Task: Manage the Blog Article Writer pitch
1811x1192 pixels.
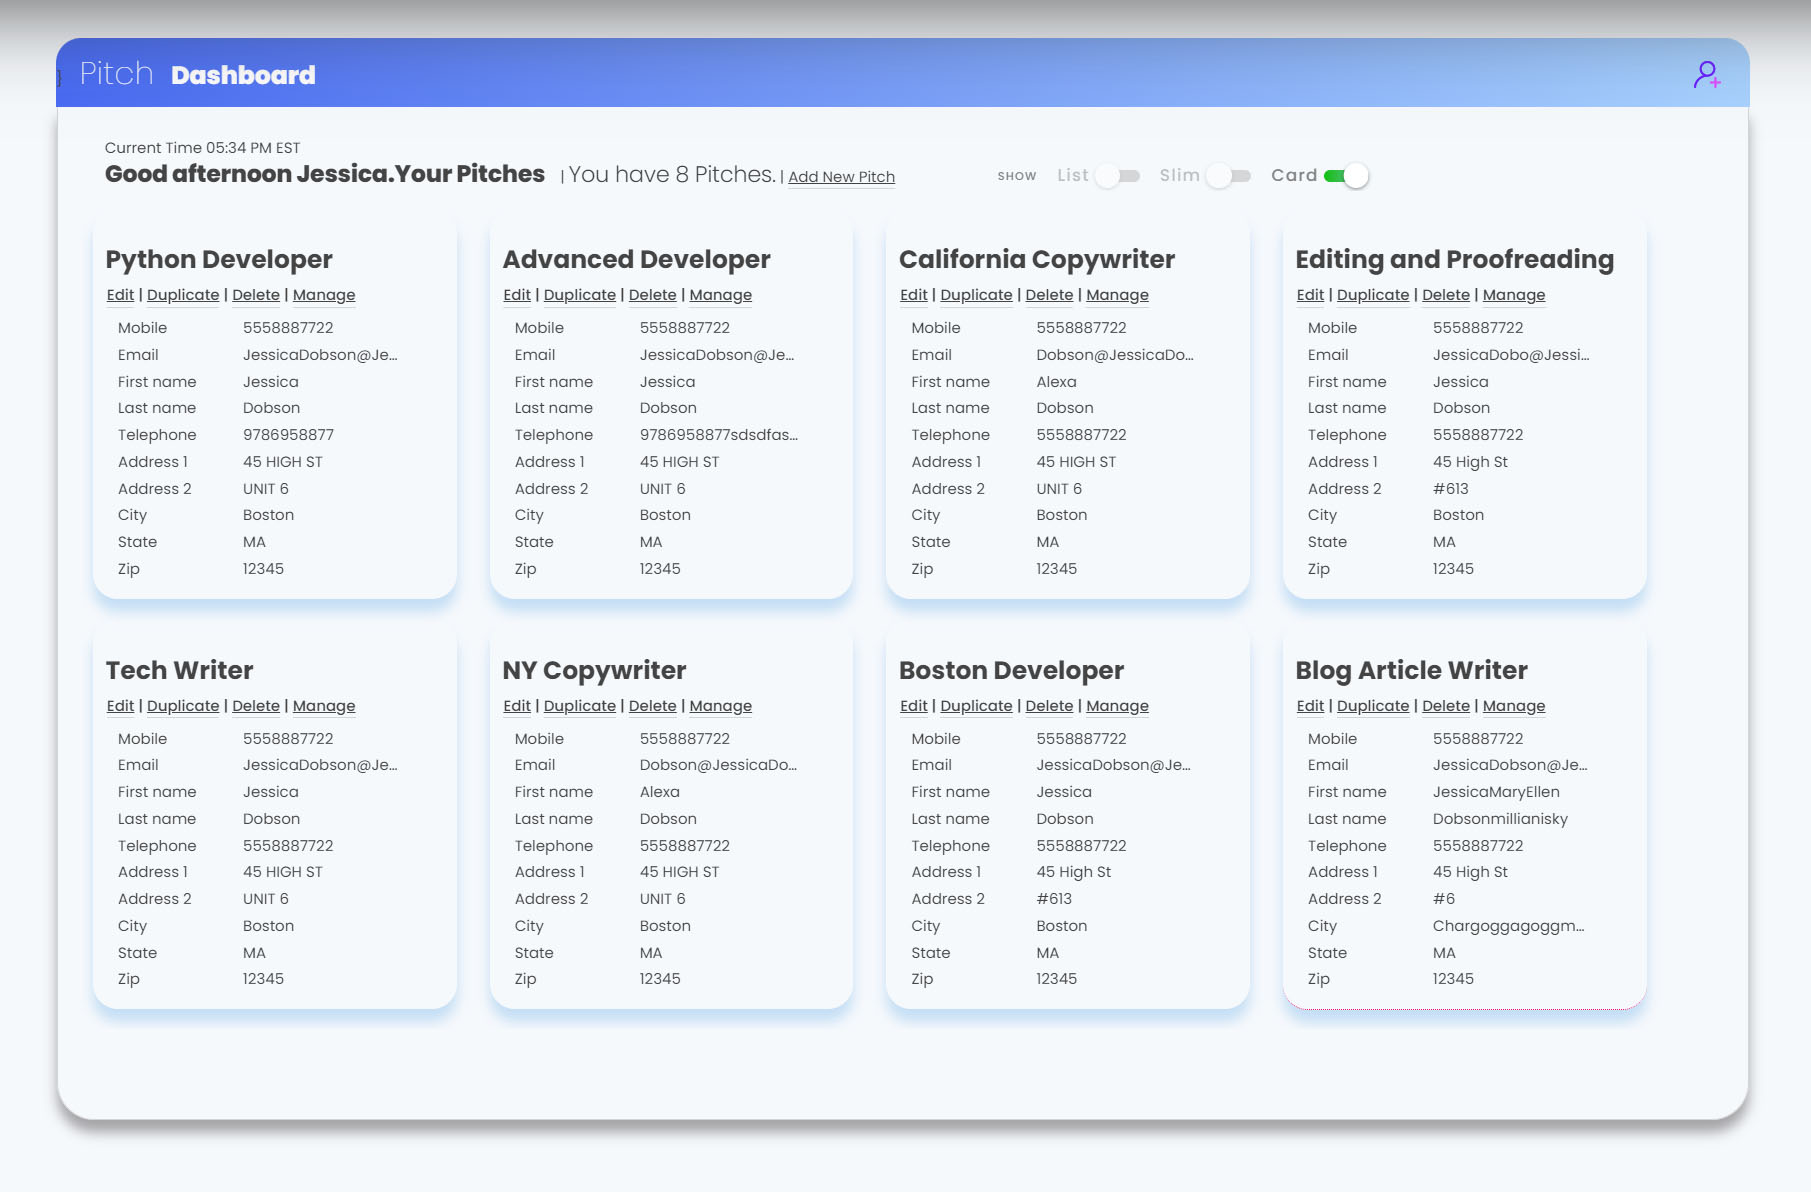Action: click(x=1513, y=706)
